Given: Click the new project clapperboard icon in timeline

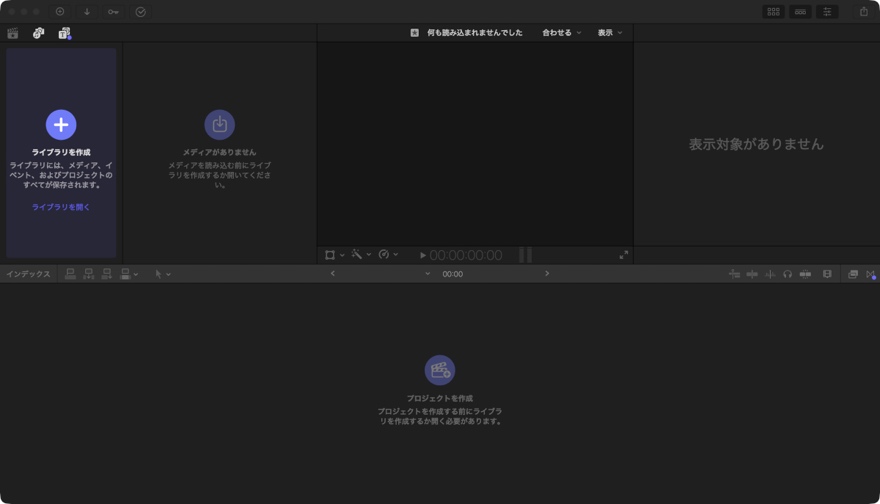Looking at the screenshot, I should (439, 370).
